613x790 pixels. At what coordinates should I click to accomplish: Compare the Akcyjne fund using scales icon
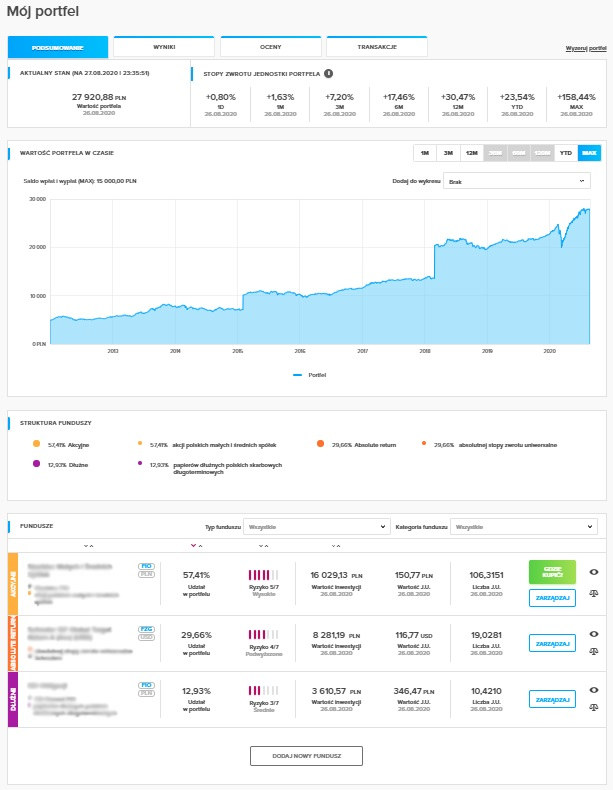[x=593, y=594]
